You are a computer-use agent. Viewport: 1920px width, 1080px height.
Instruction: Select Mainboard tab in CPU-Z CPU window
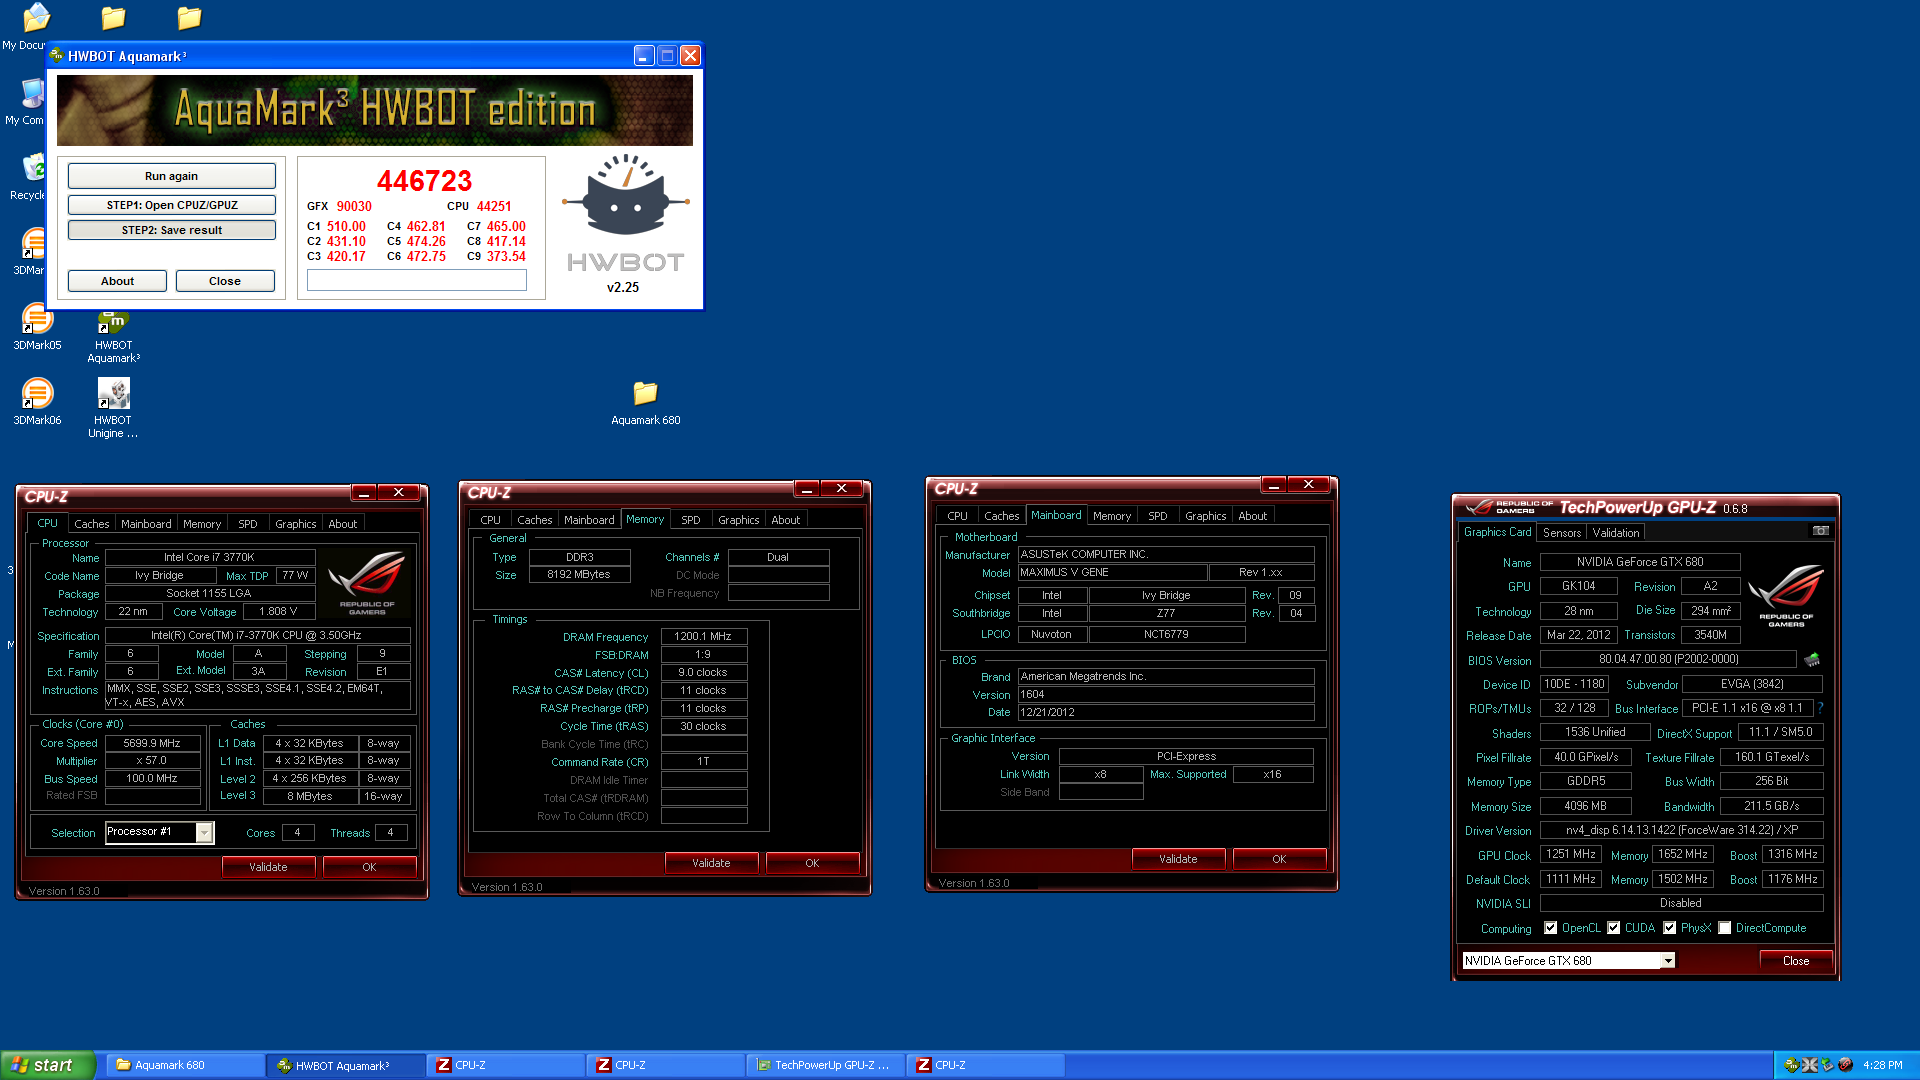[146, 524]
